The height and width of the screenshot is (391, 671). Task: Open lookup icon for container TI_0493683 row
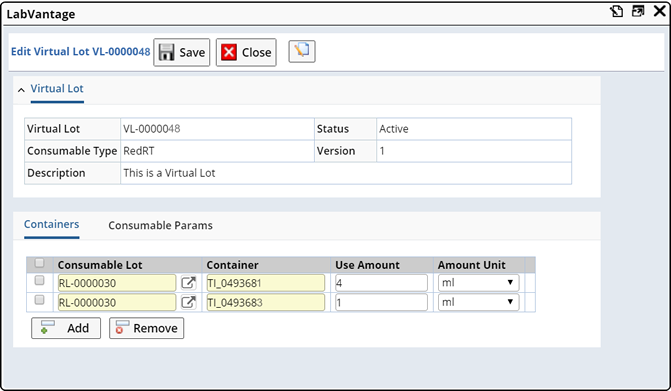pos(188,302)
